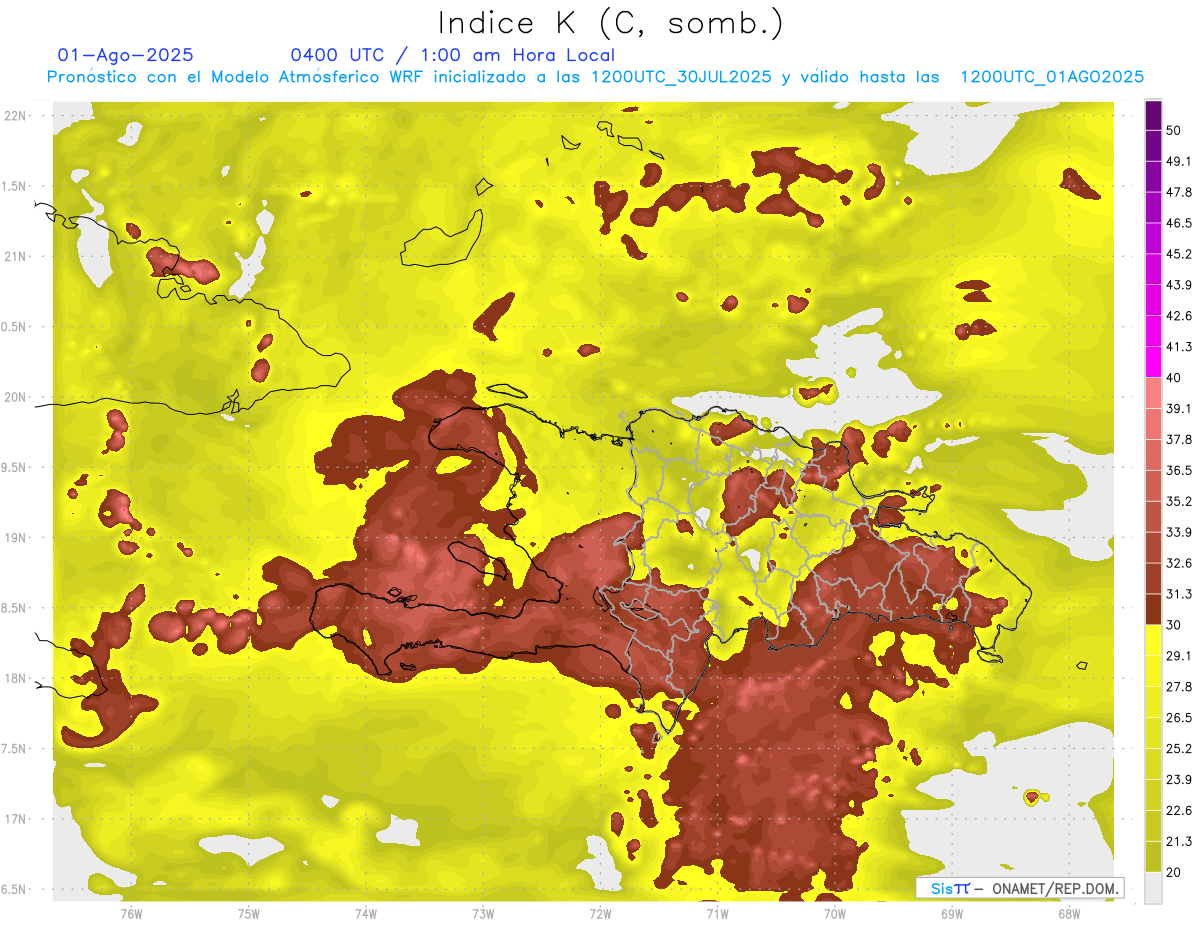Click the "19N" latitude label
Screen dimensions: 1200x927
[16, 538]
